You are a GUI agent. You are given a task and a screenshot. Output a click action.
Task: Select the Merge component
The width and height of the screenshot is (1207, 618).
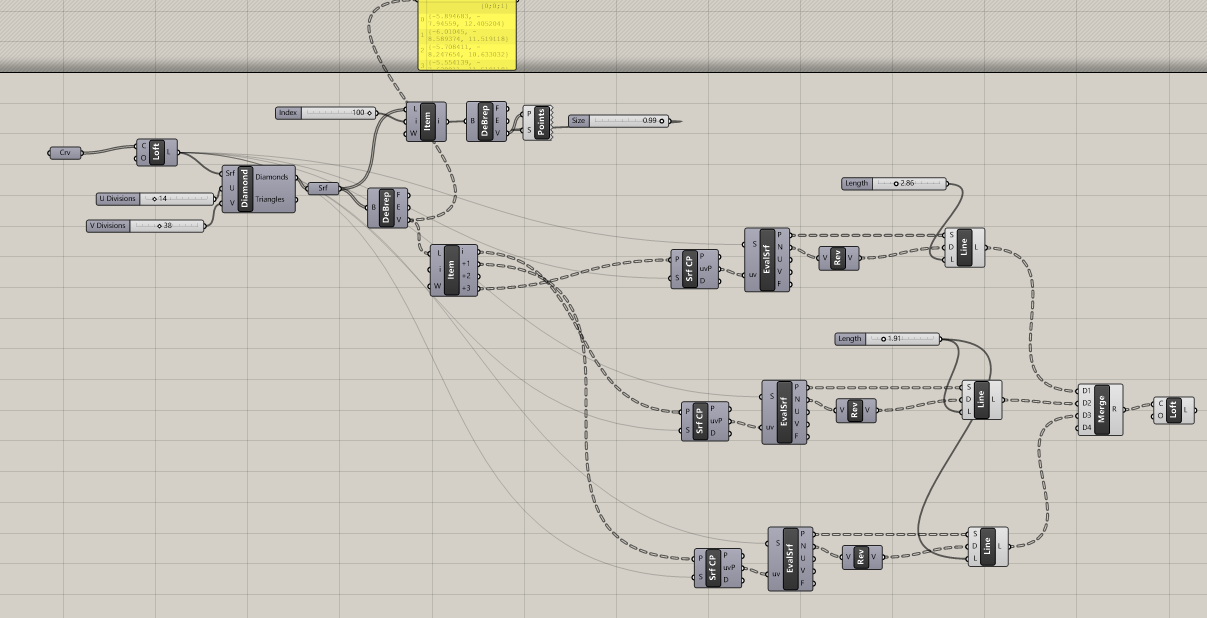(1102, 410)
